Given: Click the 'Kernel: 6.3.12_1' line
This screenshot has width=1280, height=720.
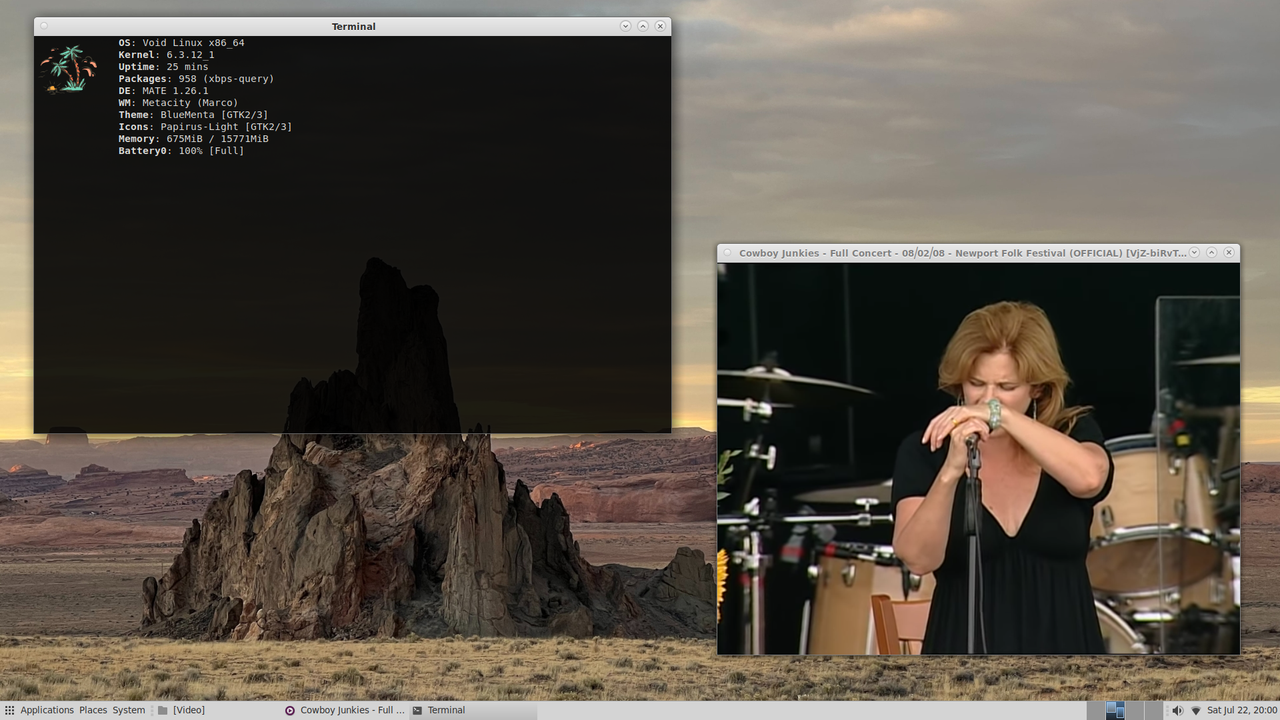Looking at the screenshot, I should tap(166, 55).
